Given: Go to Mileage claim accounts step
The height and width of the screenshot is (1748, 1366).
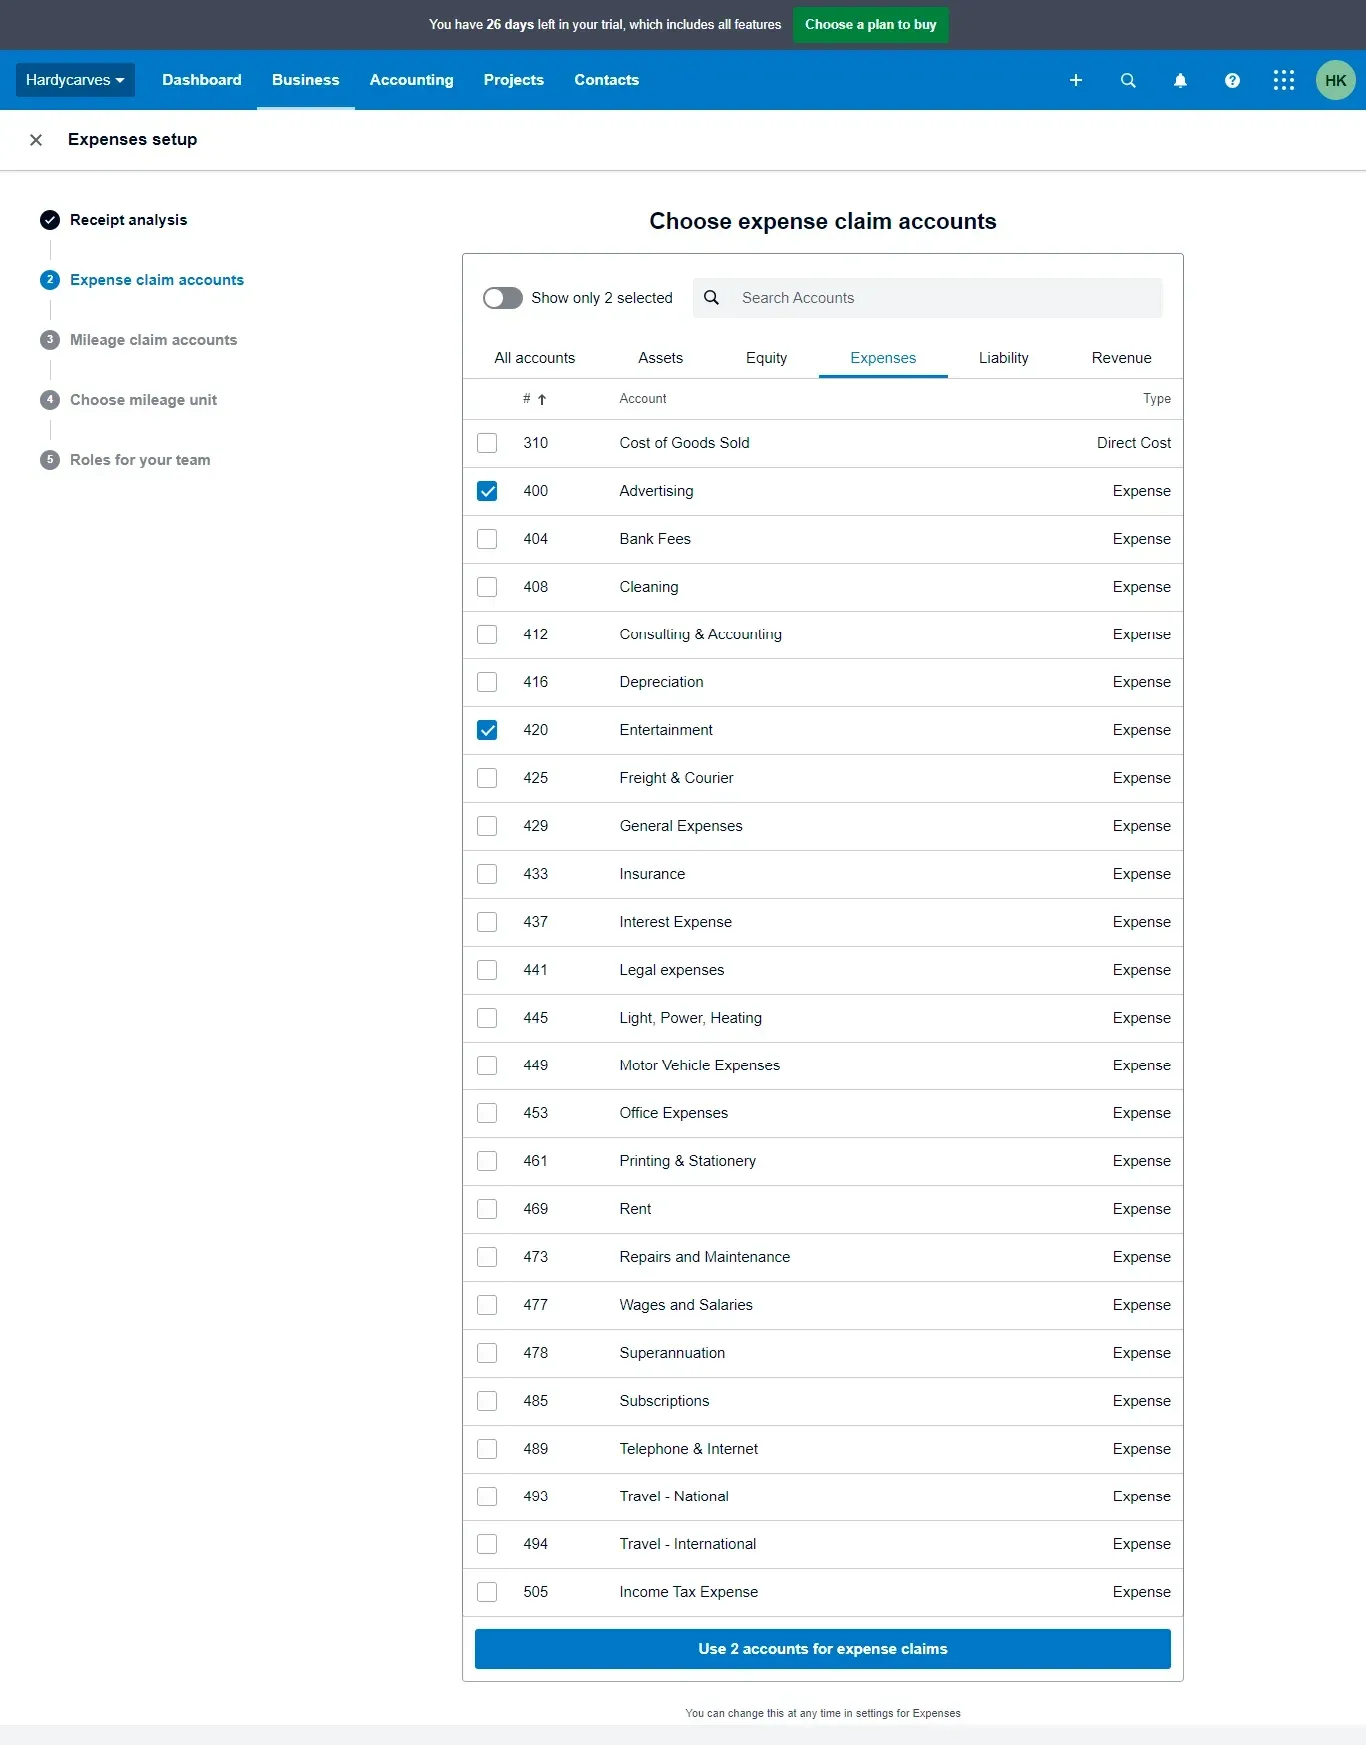Looking at the screenshot, I should tap(154, 340).
